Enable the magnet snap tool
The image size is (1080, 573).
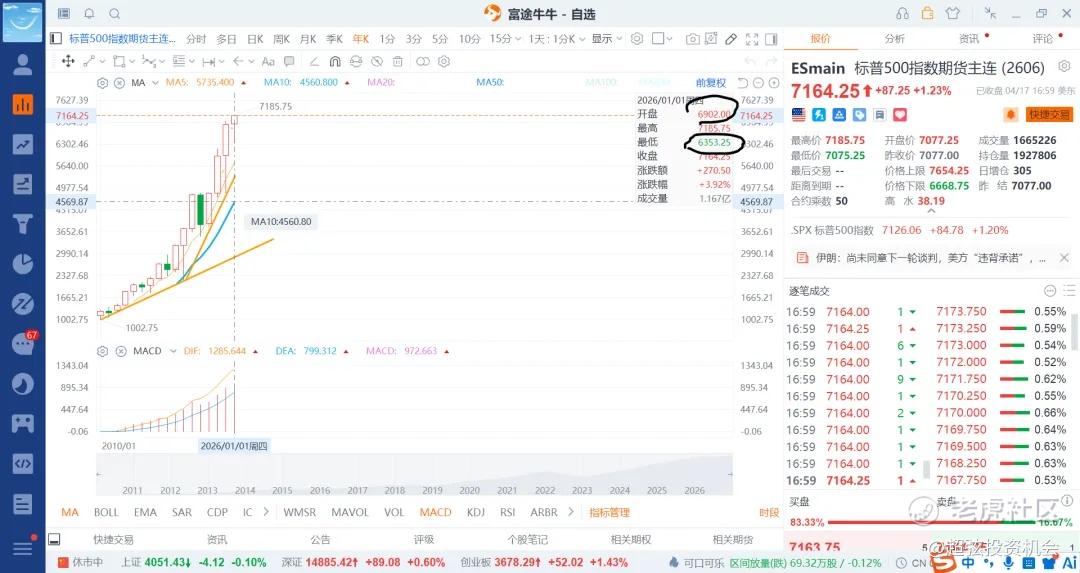(335, 61)
